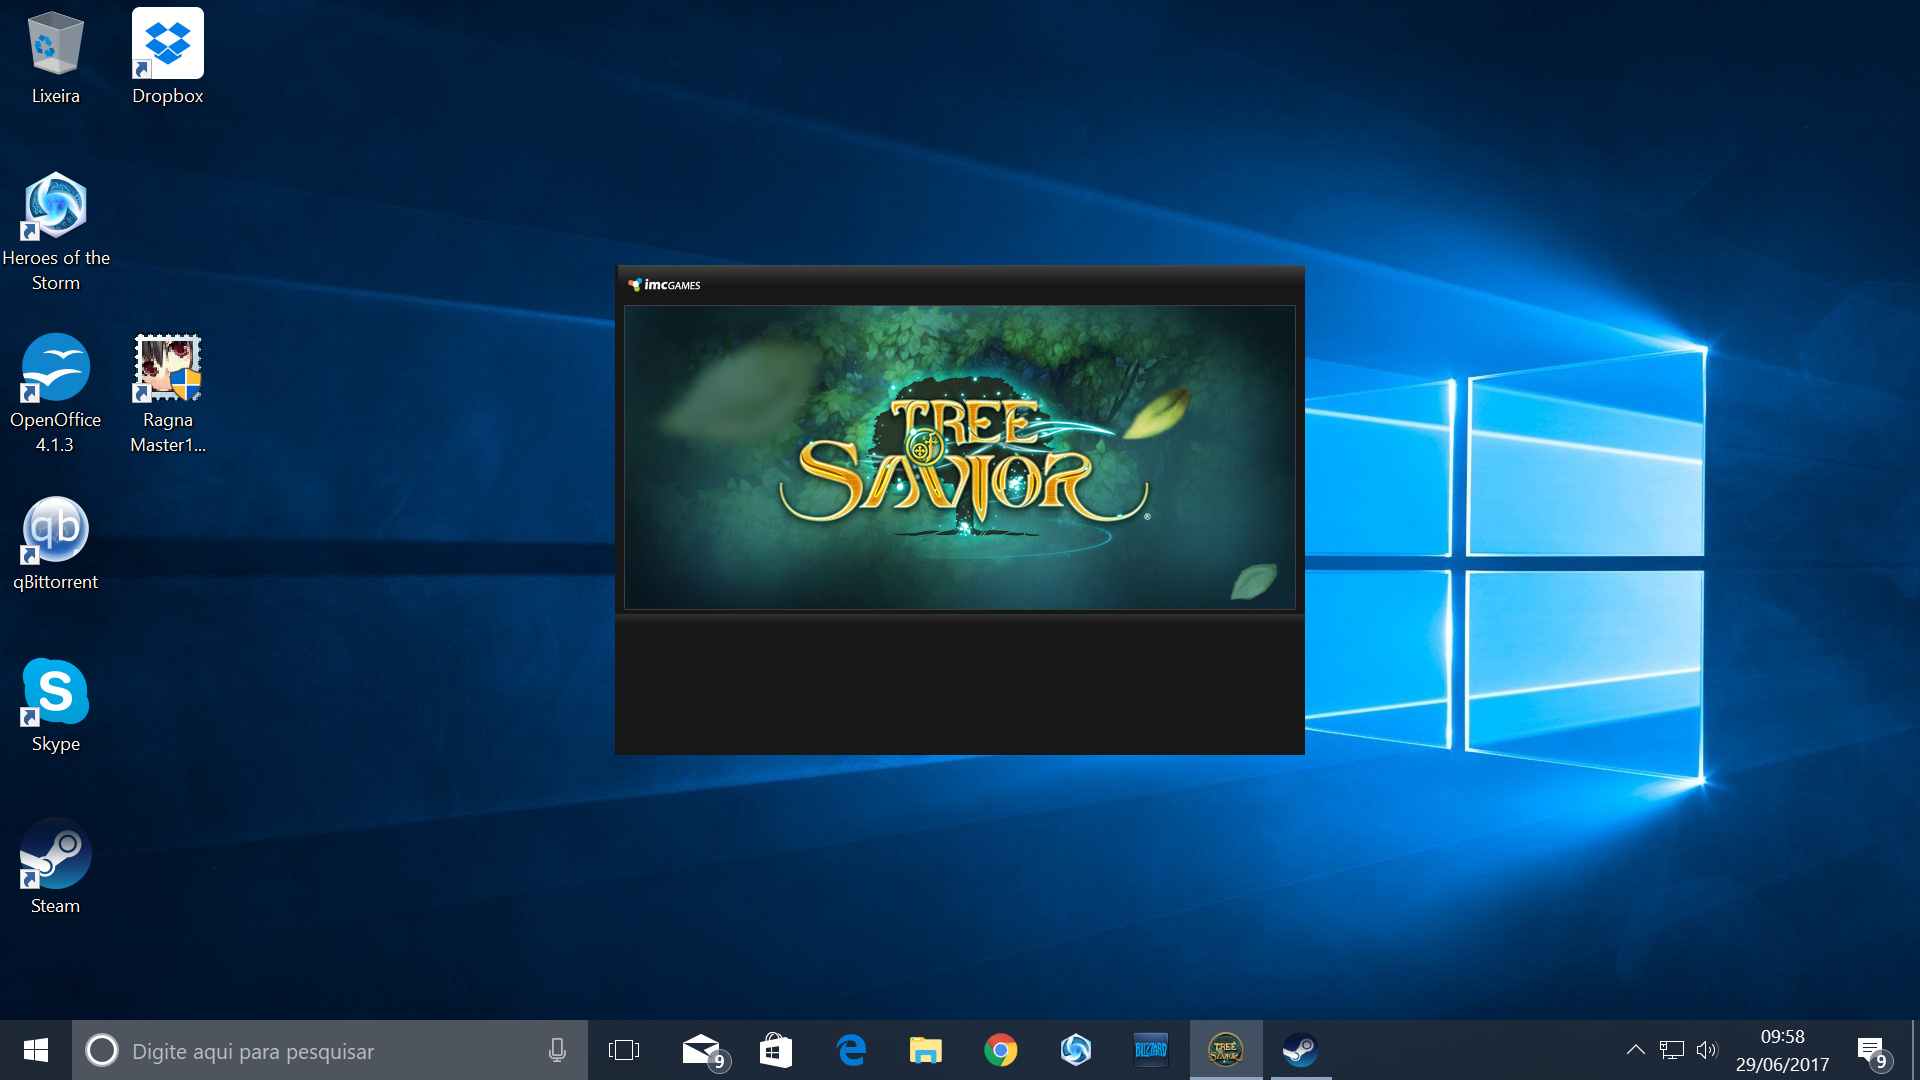Click the Cortana search box
The width and height of the screenshot is (1920, 1080).
pyautogui.click(x=320, y=1051)
